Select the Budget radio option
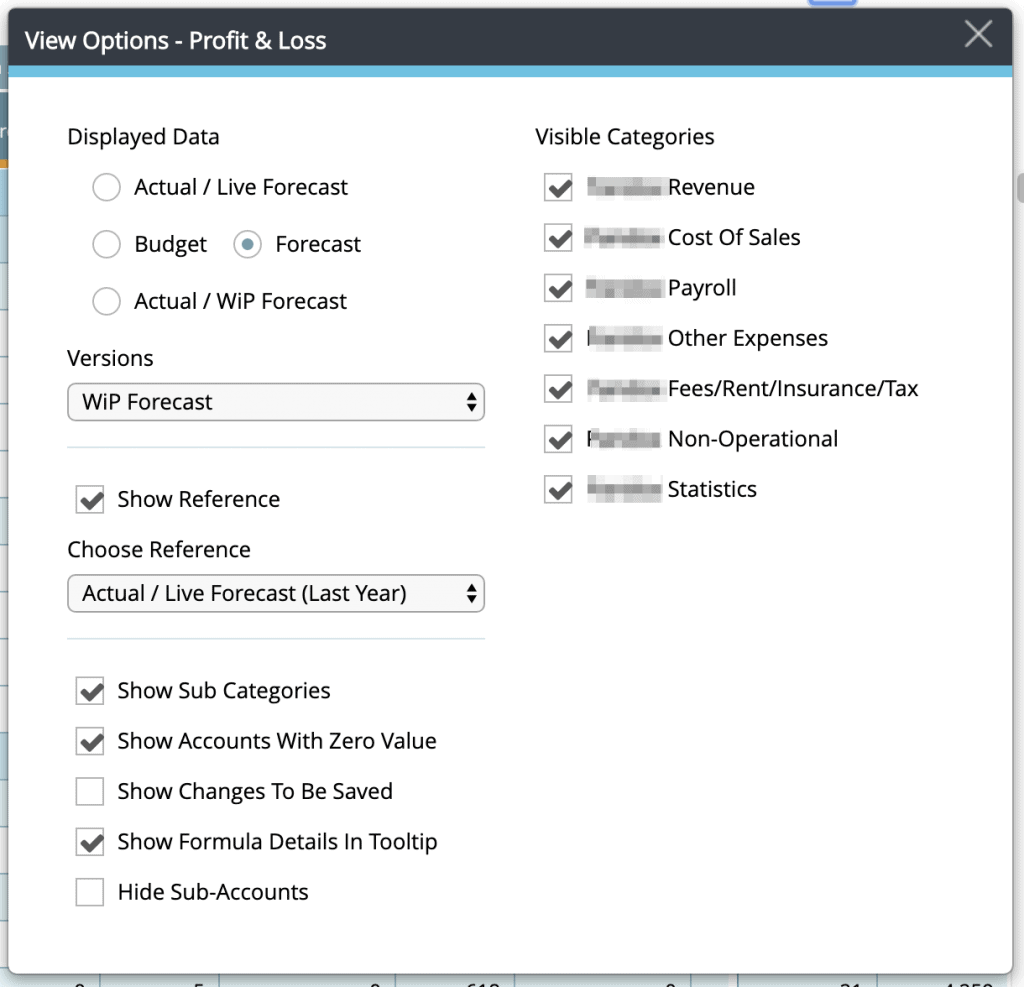 (x=107, y=245)
